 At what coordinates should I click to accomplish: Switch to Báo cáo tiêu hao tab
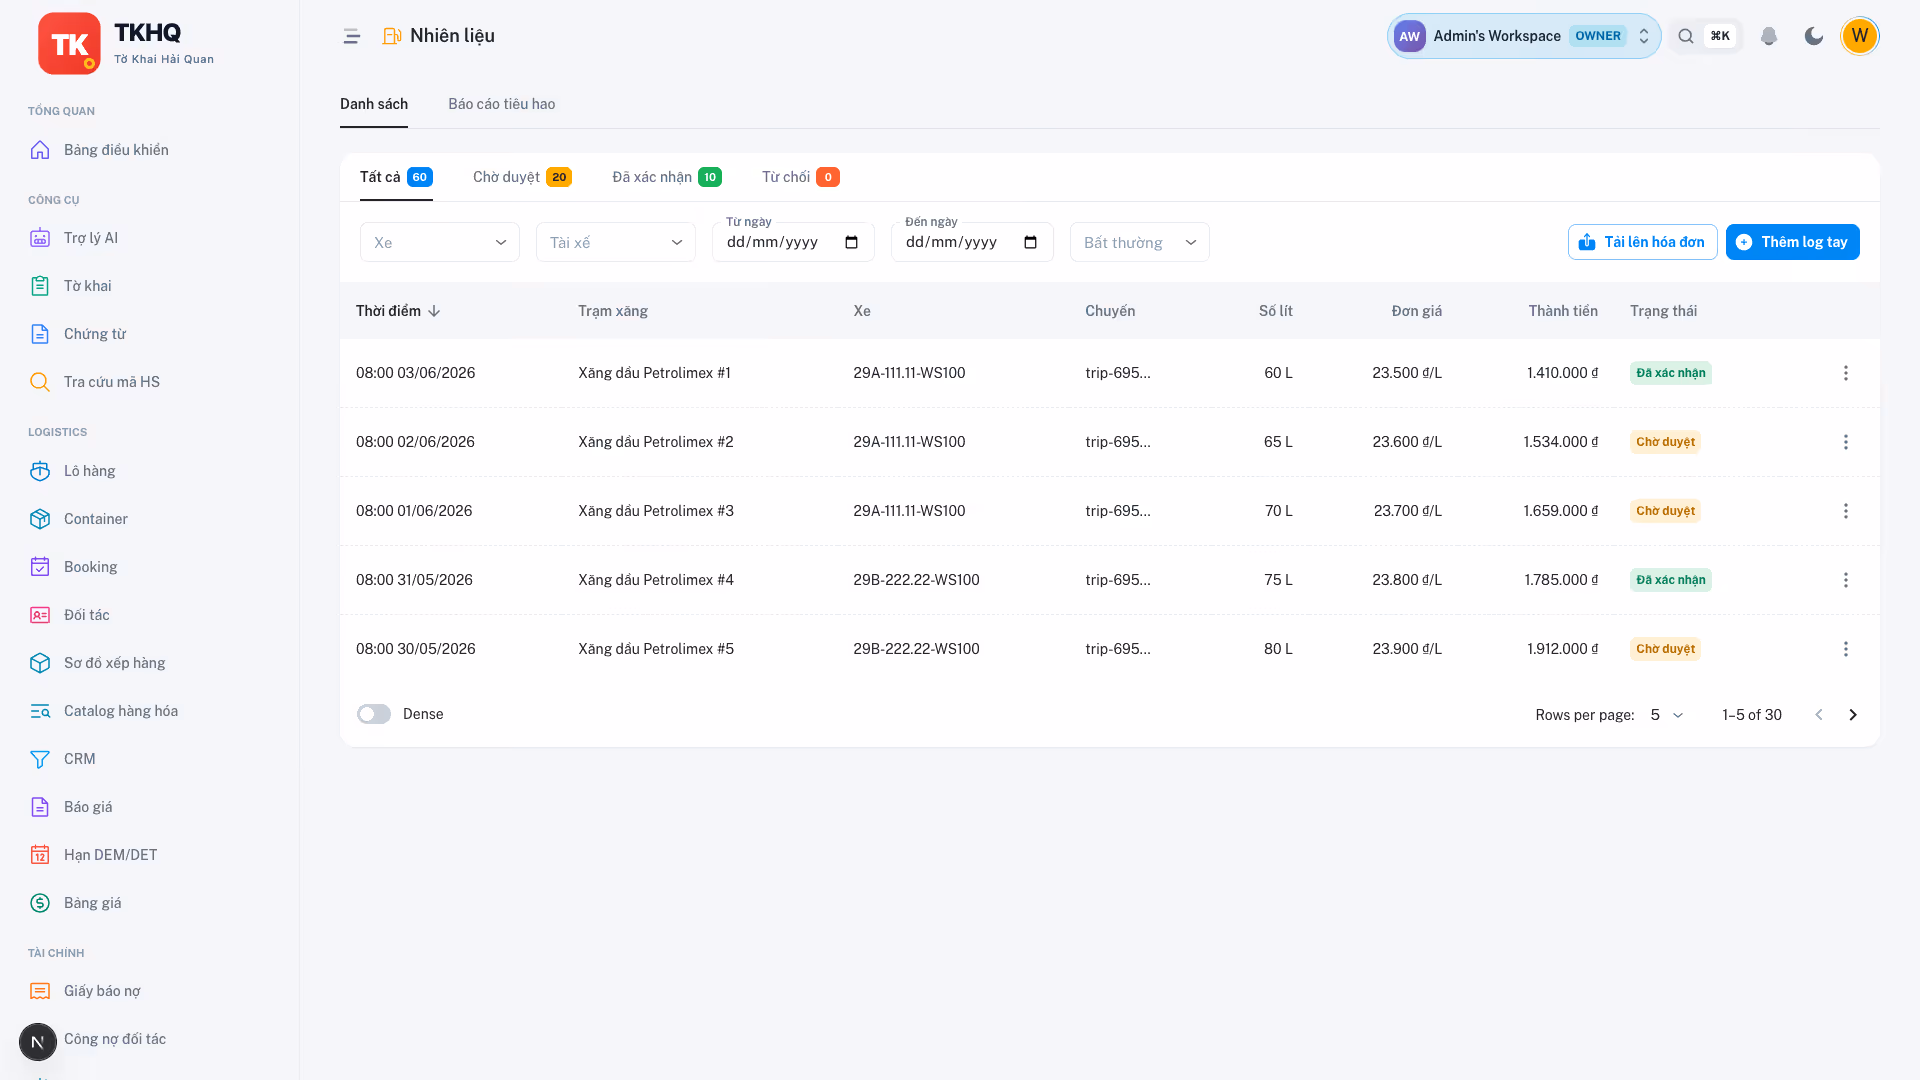pyautogui.click(x=501, y=104)
